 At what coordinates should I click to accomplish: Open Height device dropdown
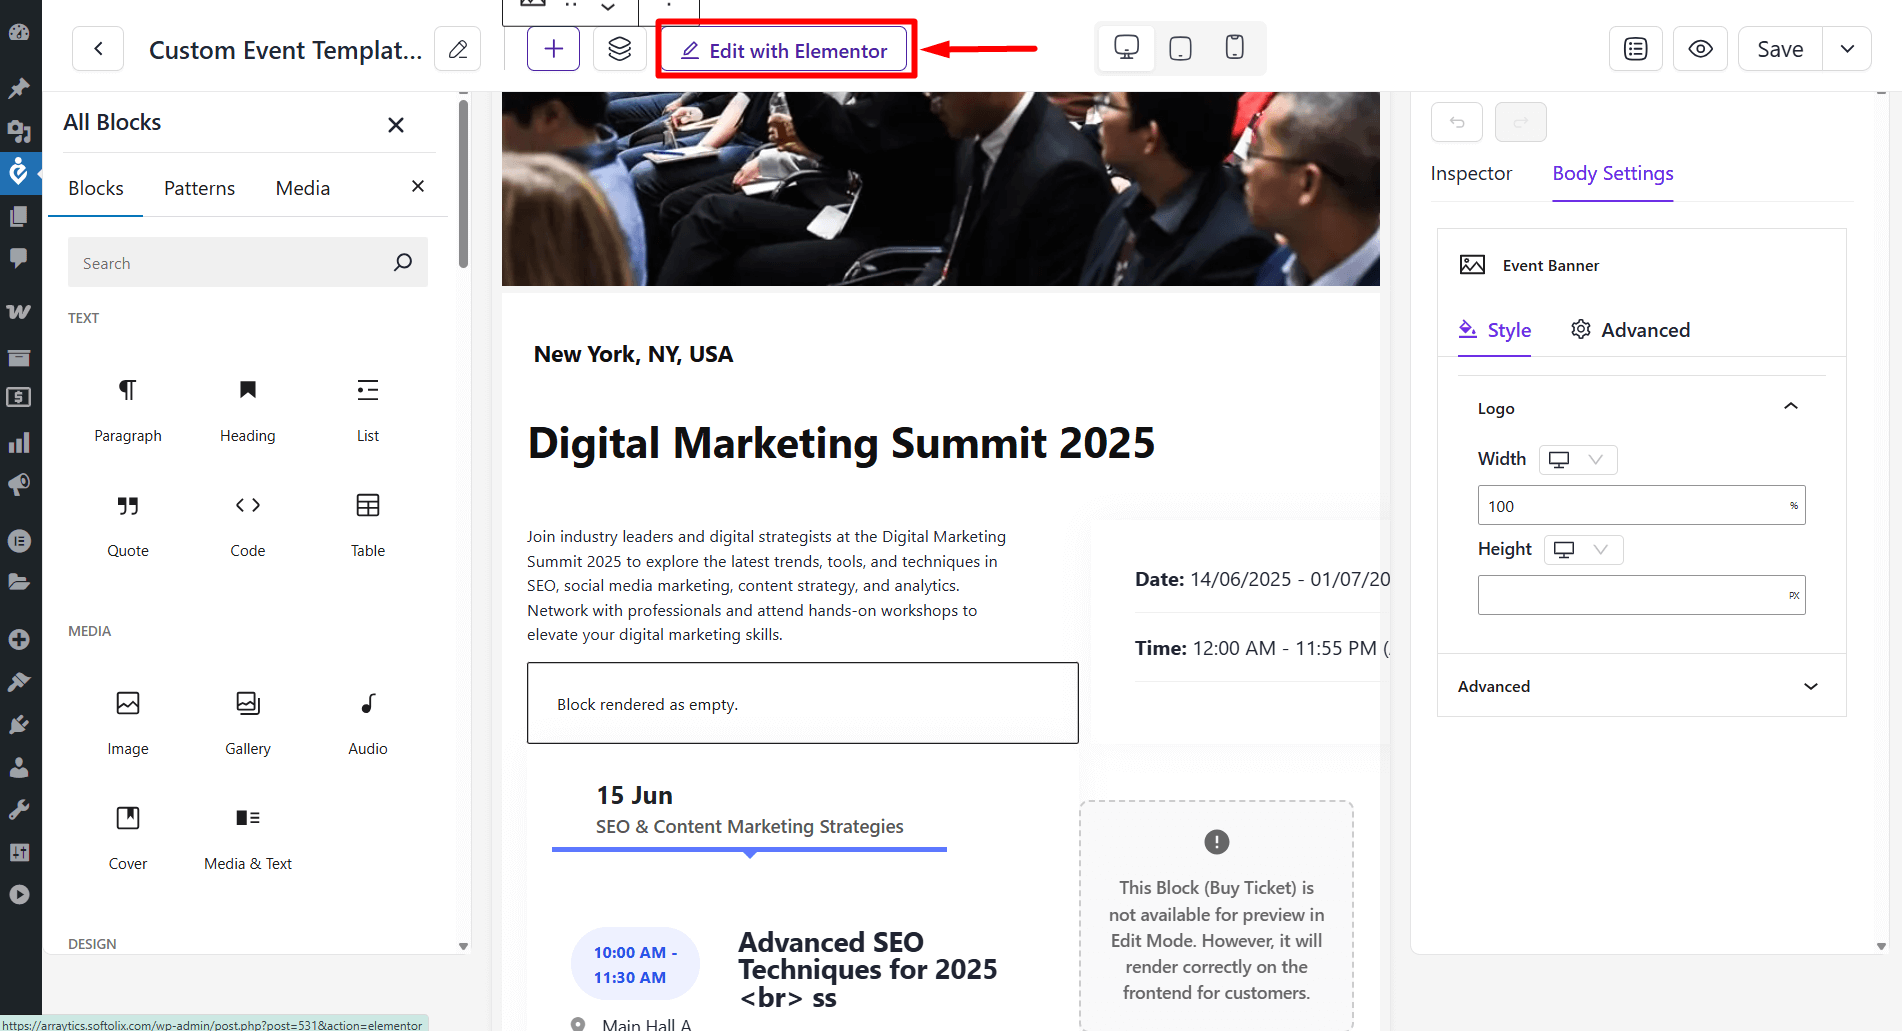pyautogui.click(x=1584, y=549)
